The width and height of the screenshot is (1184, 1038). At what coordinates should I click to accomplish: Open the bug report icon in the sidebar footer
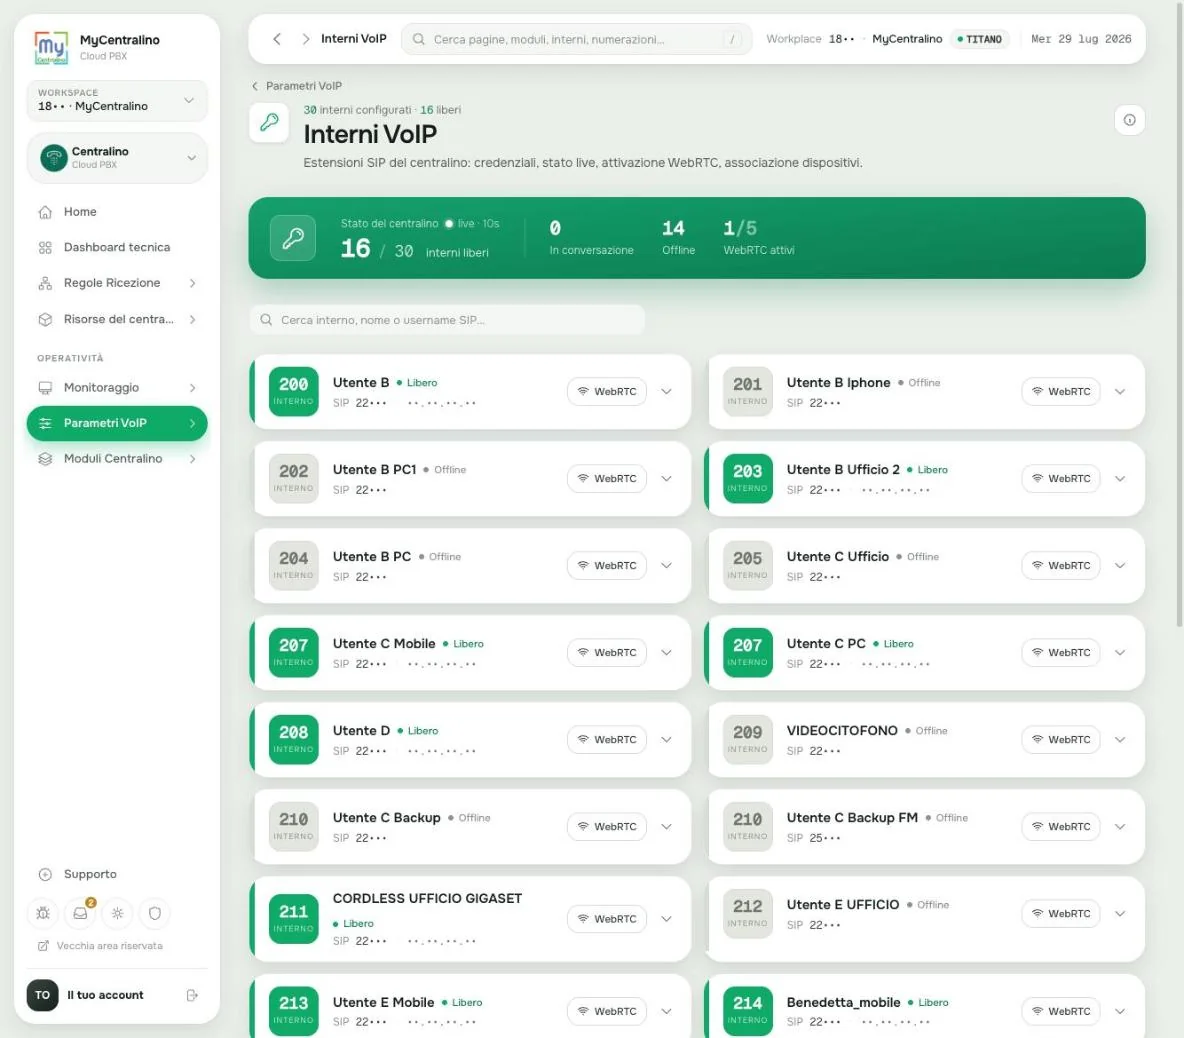(x=43, y=913)
